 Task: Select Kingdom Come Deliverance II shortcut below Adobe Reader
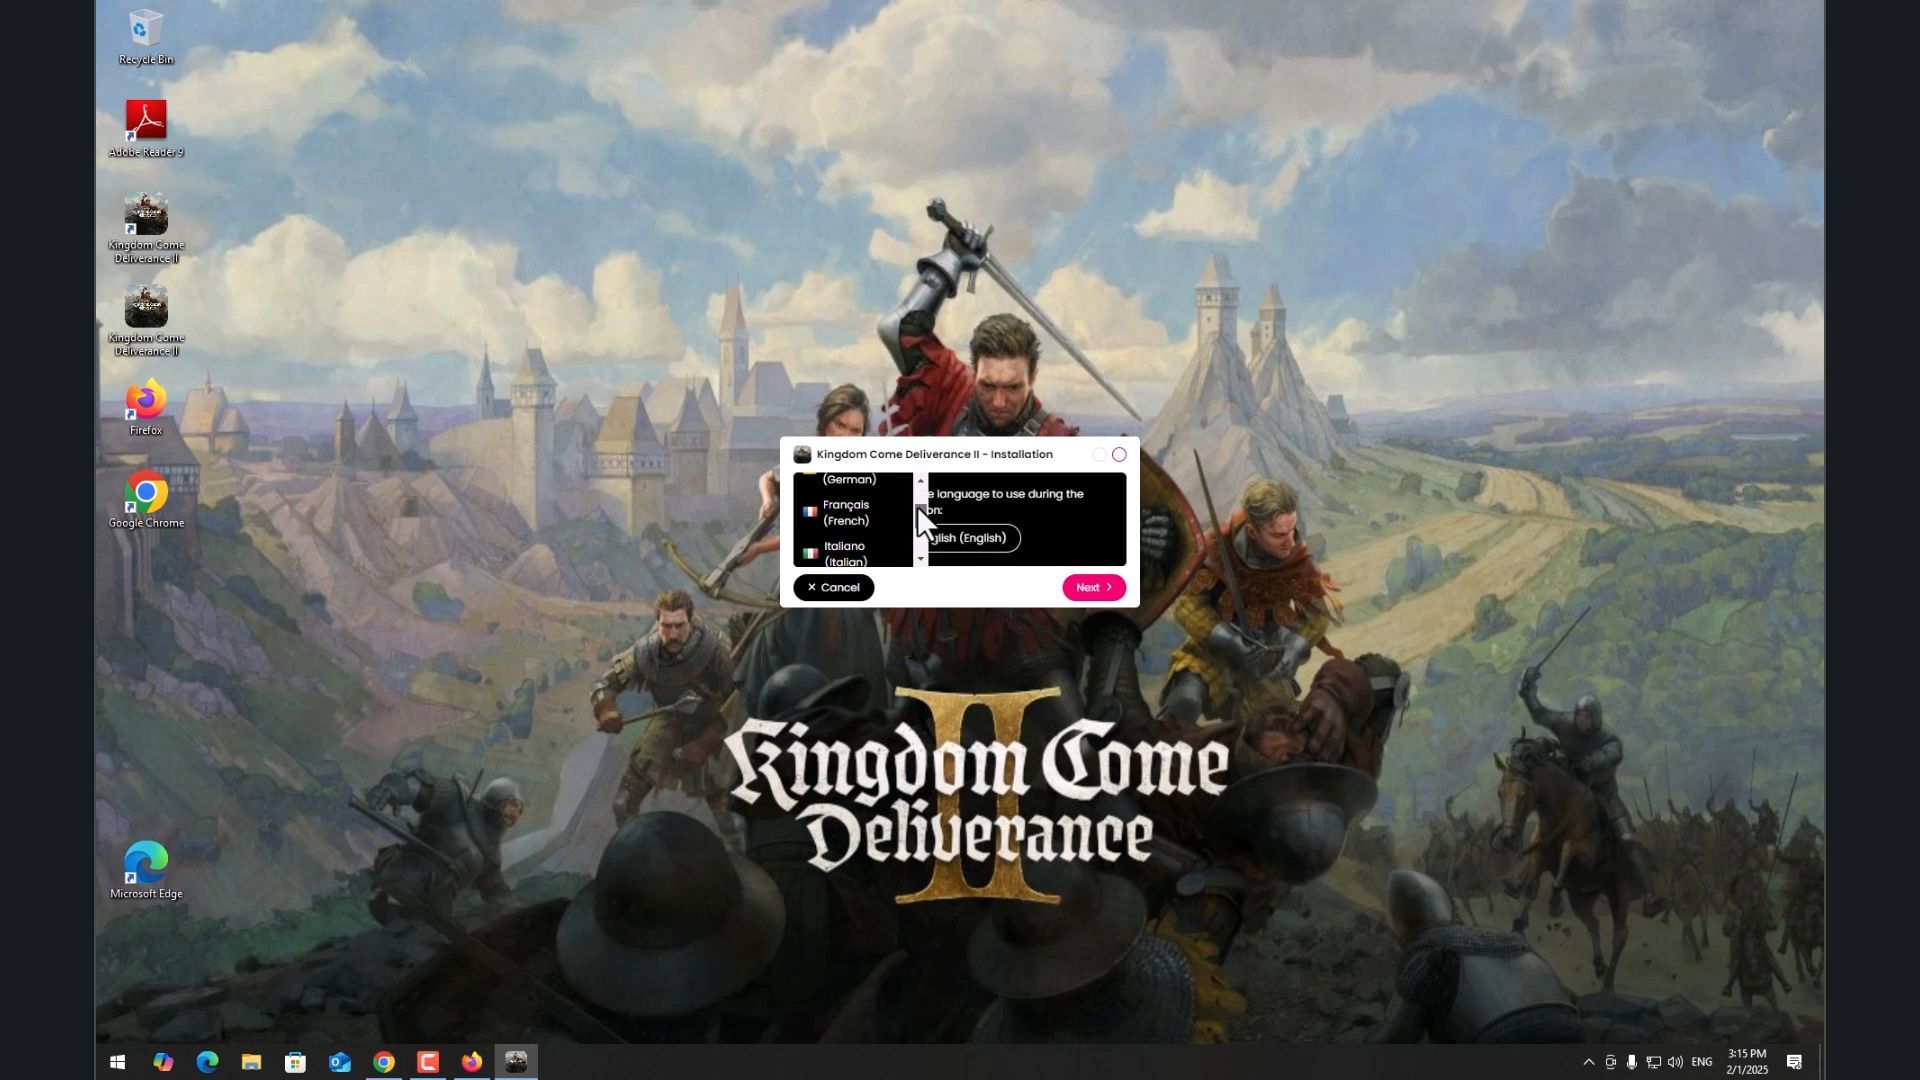coord(146,228)
